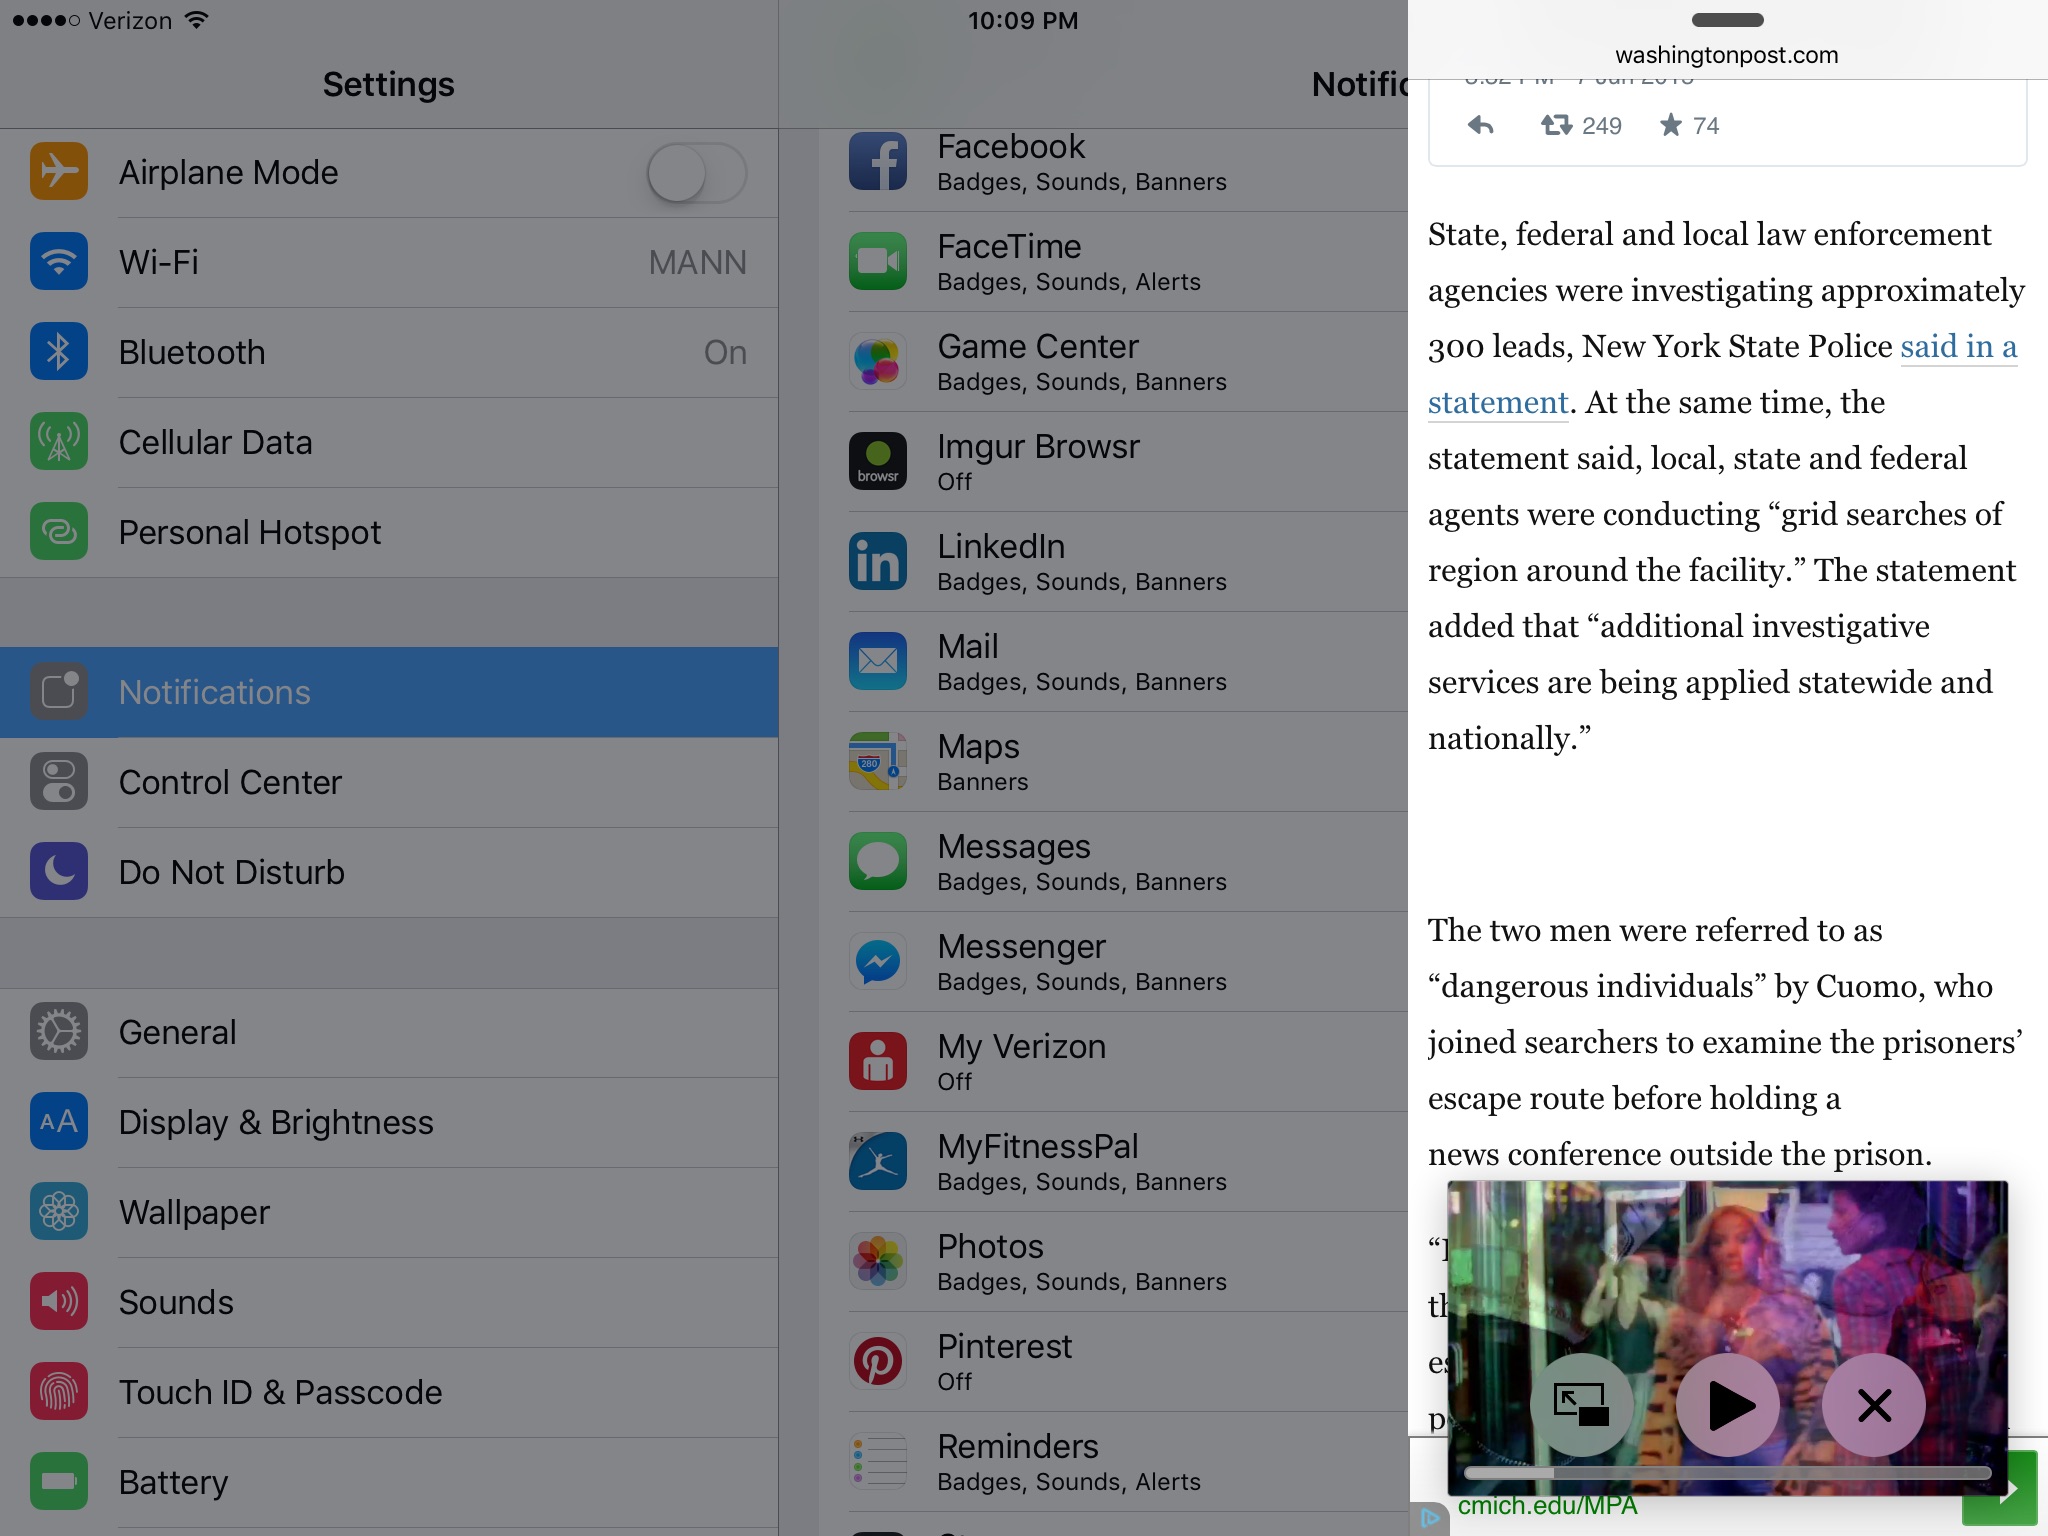Tap 'Banners' under Maps
Viewport: 2048px width, 1536px height.
[982, 782]
